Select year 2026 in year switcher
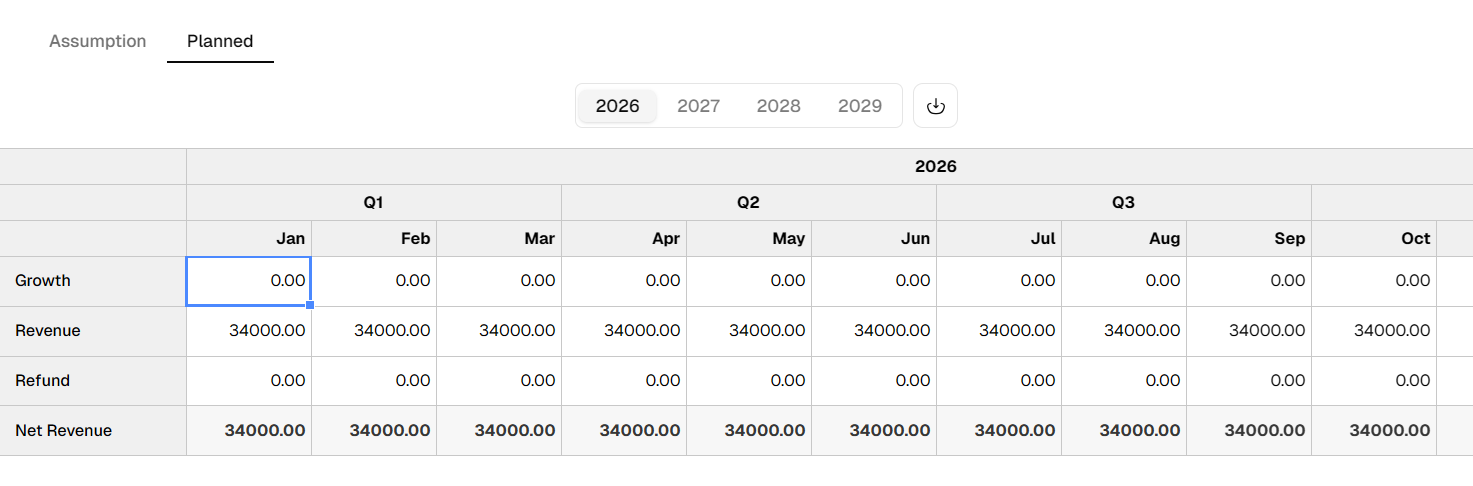The height and width of the screenshot is (486, 1473). tap(617, 106)
